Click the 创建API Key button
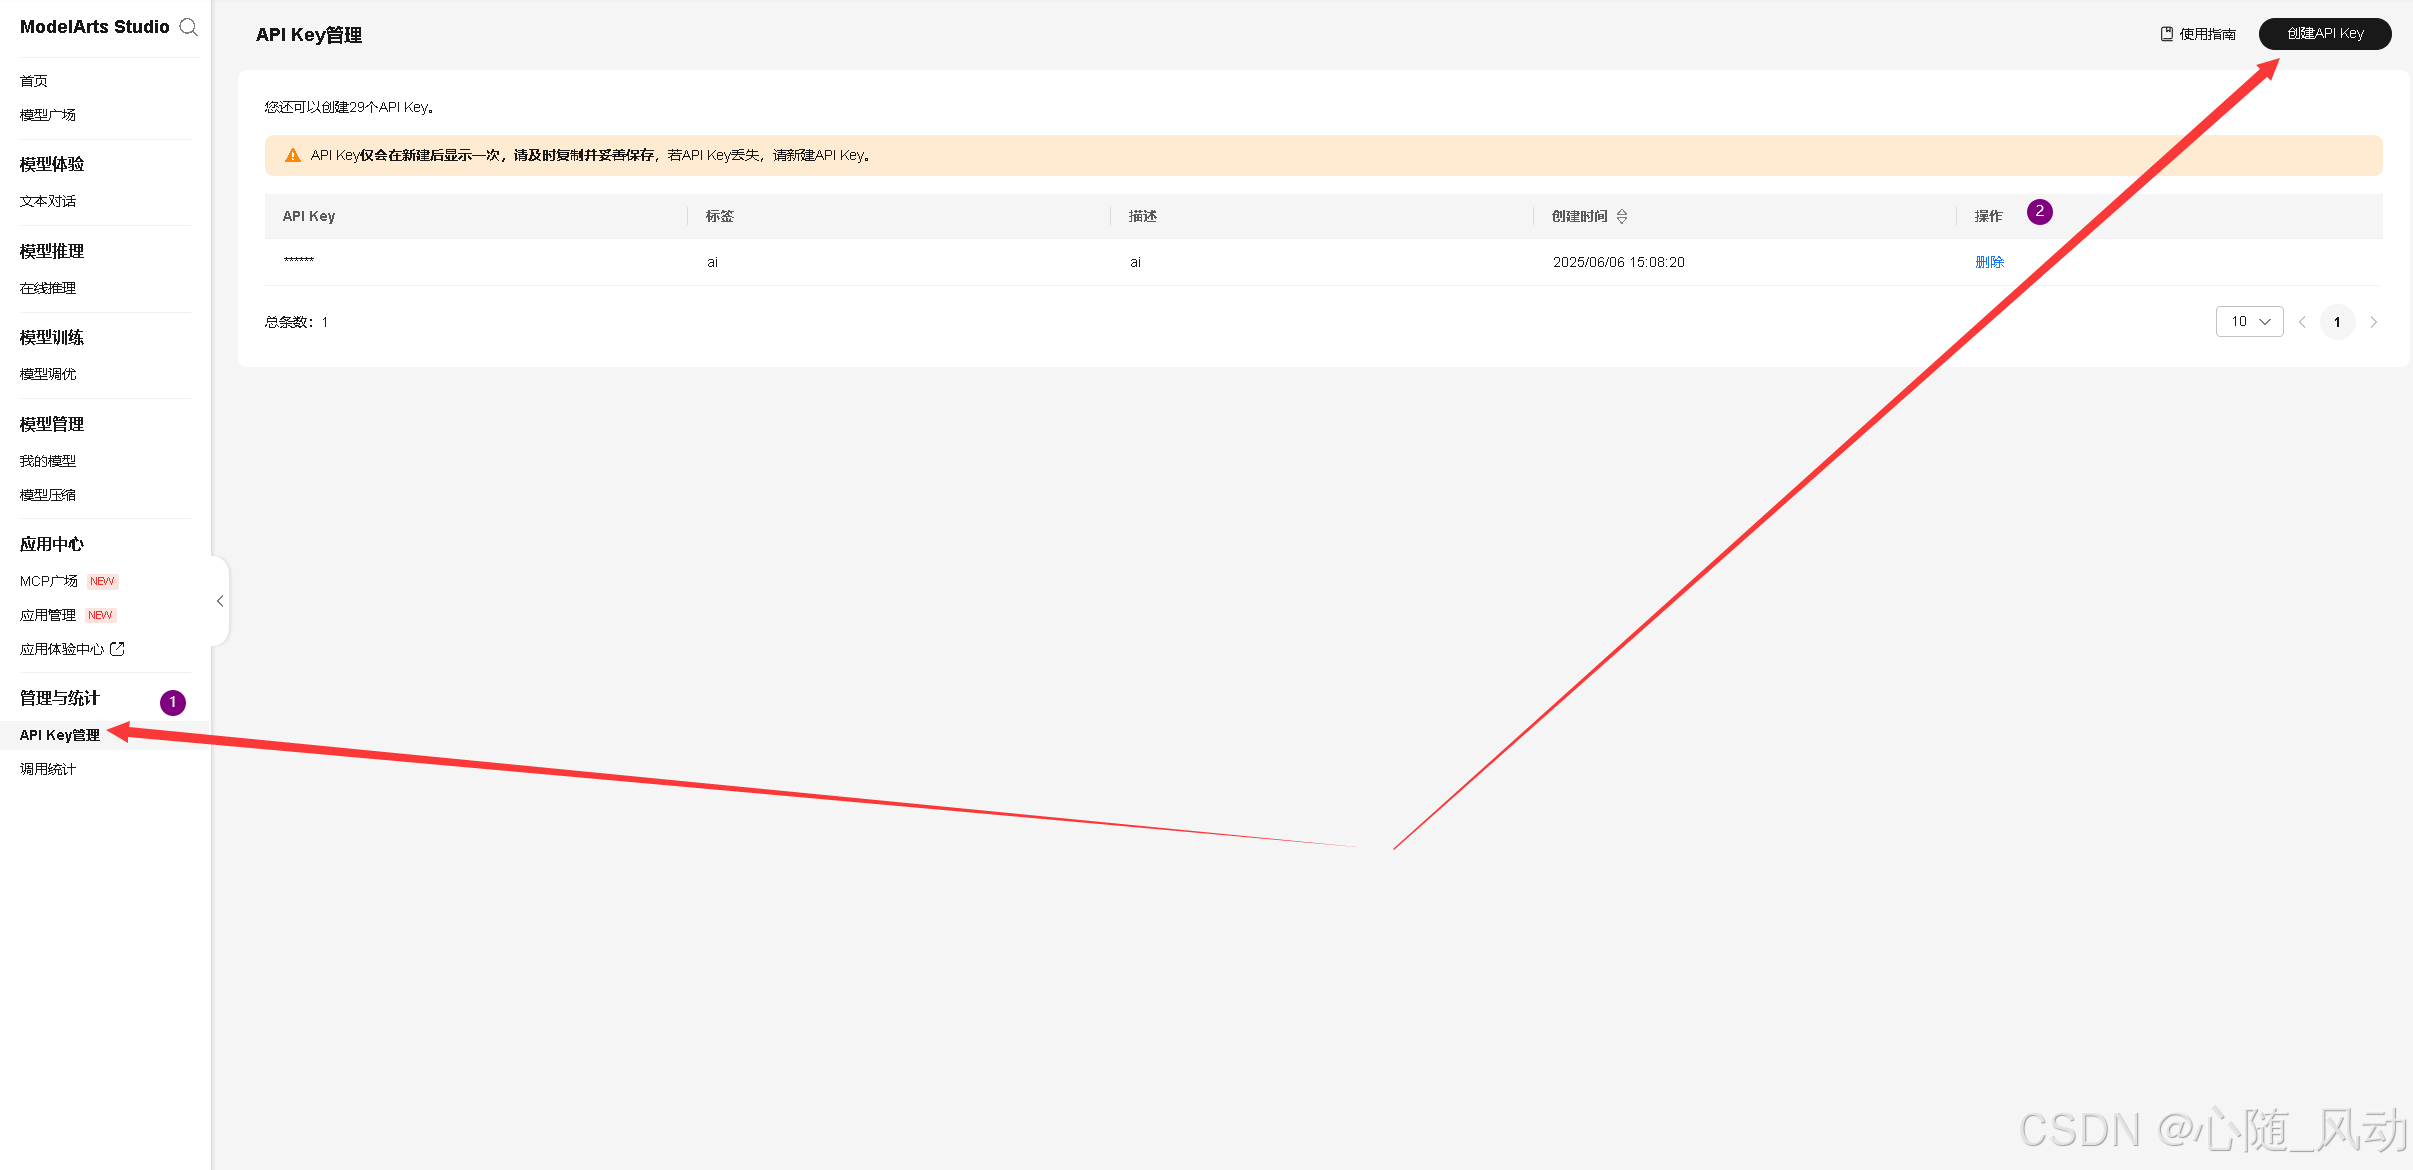2413x1170 pixels. [x=2324, y=34]
